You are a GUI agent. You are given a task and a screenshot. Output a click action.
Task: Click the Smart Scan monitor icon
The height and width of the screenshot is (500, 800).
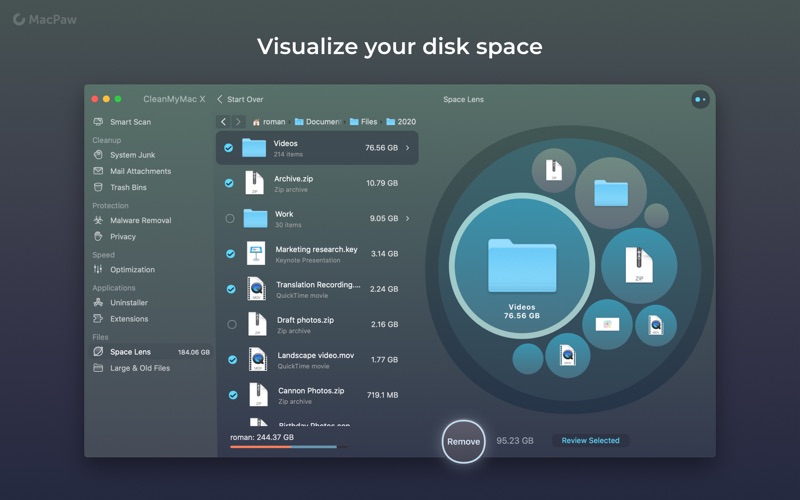coord(98,121)
